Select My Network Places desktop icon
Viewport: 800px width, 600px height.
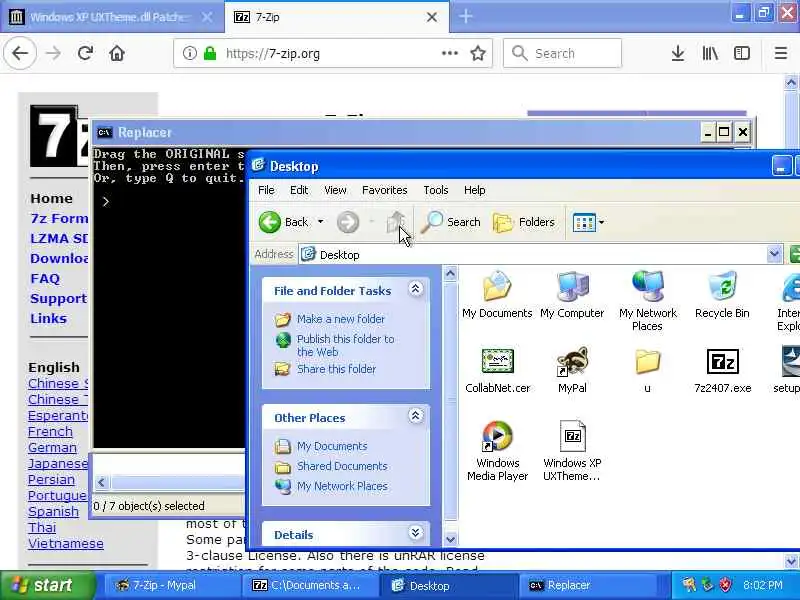pos(647,301)
